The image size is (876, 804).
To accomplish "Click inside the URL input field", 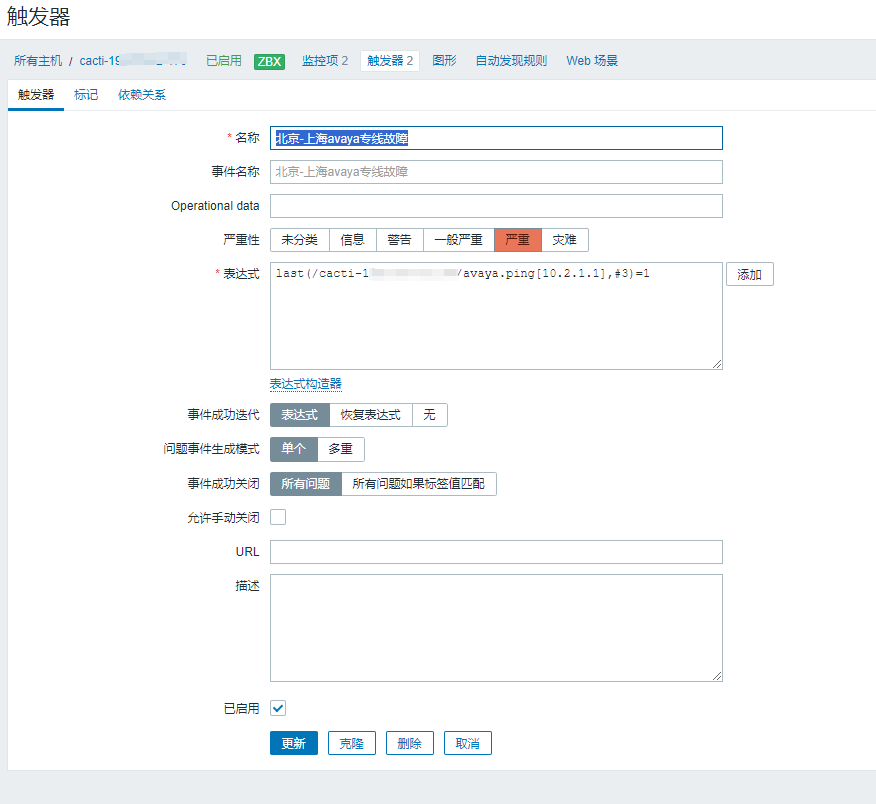I will click(495, 551).
